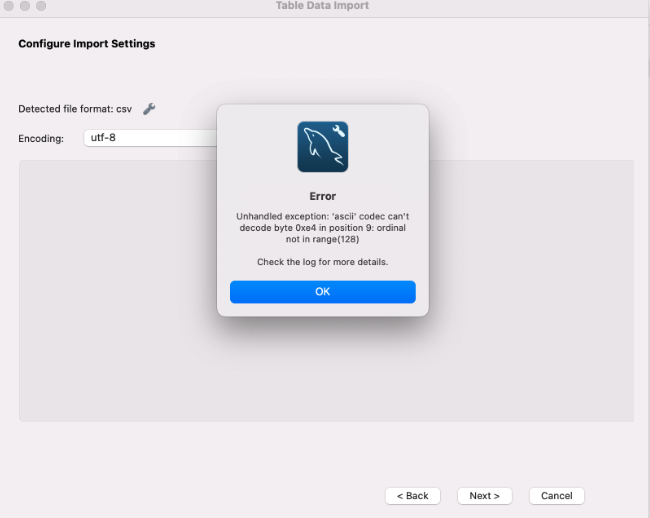The height and width of the screenshot is (518, 650).
Task: Click the MySQL Workbench dolphin icon in the dialog
Action: 323,147
